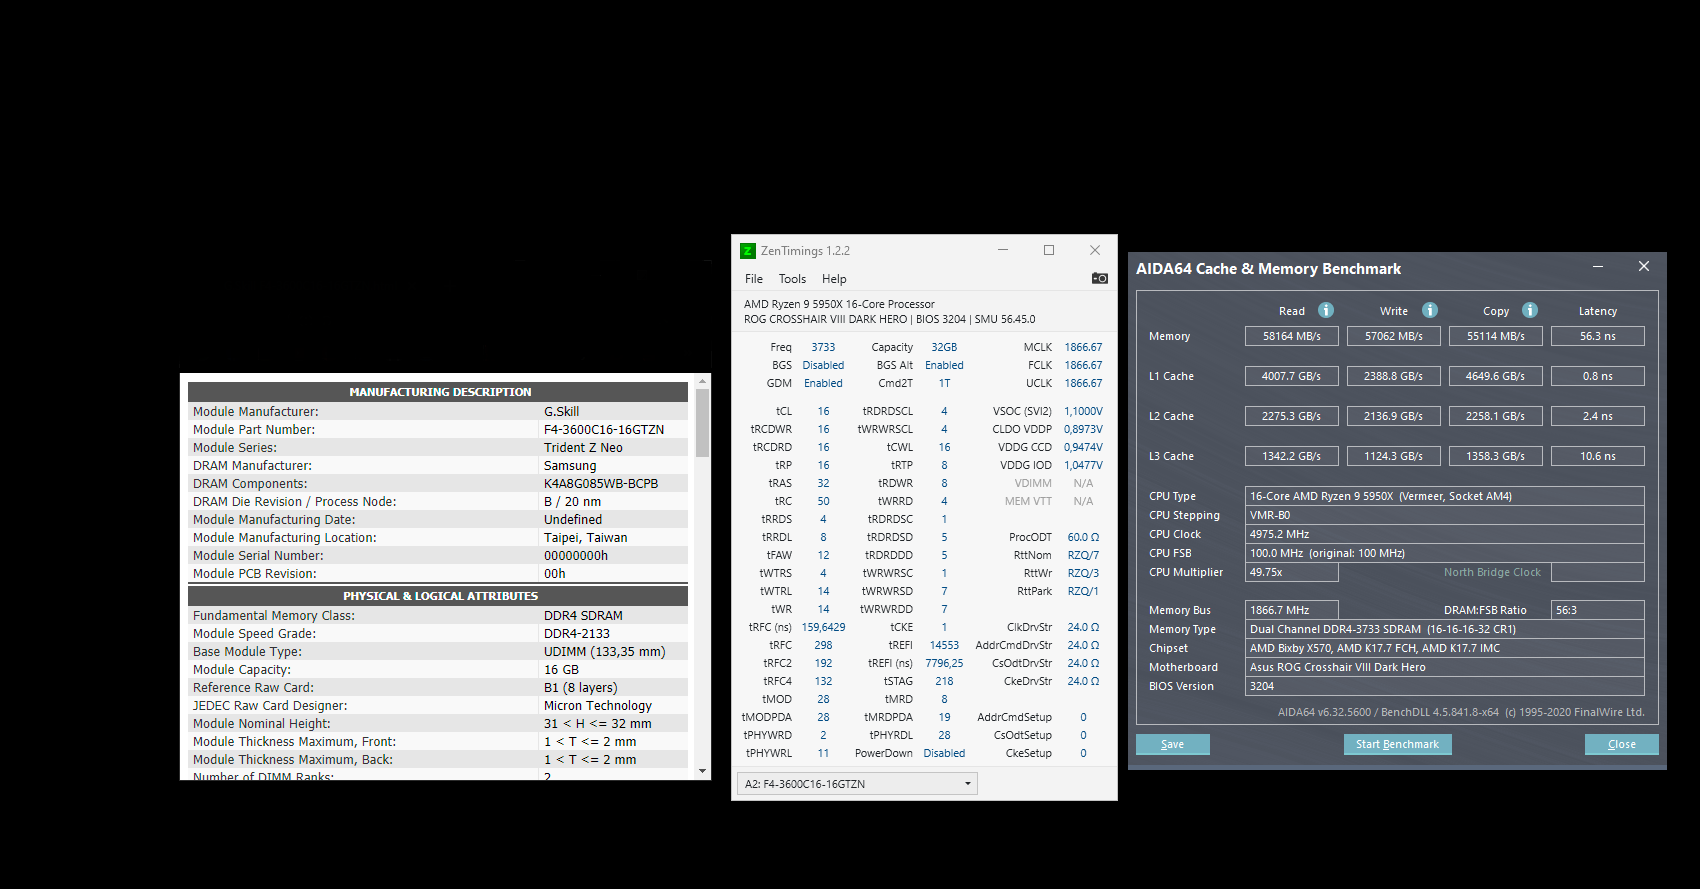Screen dimensions: 1700x889
Task: Click the ZenTimings green app logo
Action: tap(747, 251)
